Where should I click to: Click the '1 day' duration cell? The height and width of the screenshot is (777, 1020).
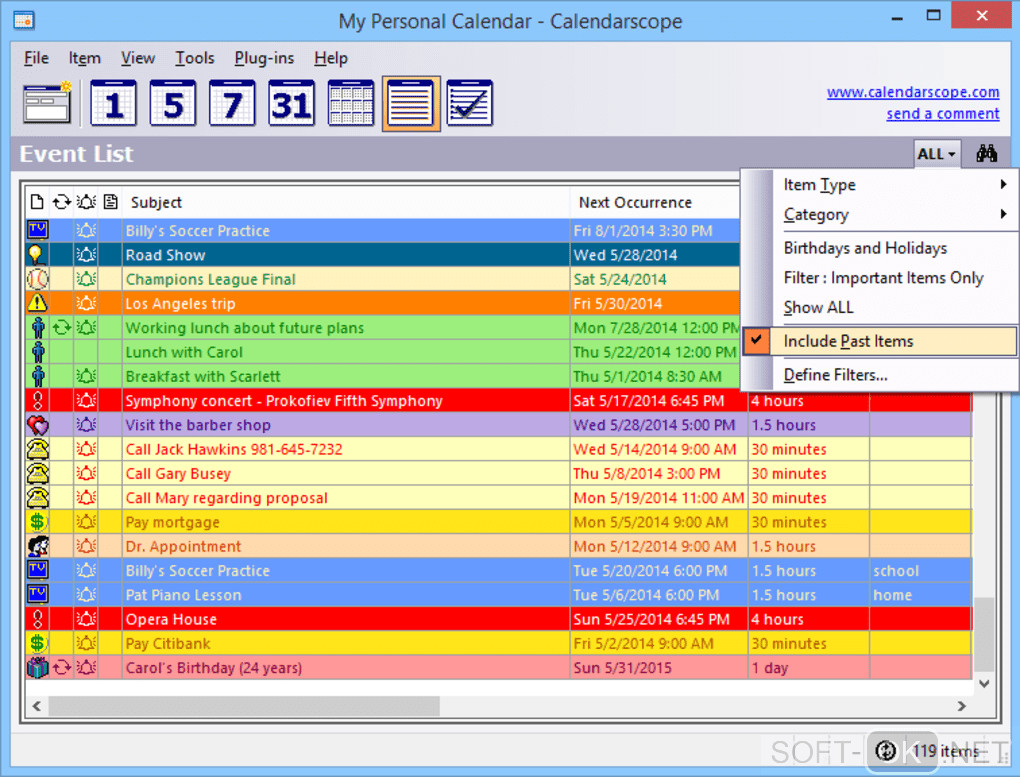click(x=809, y=668)
